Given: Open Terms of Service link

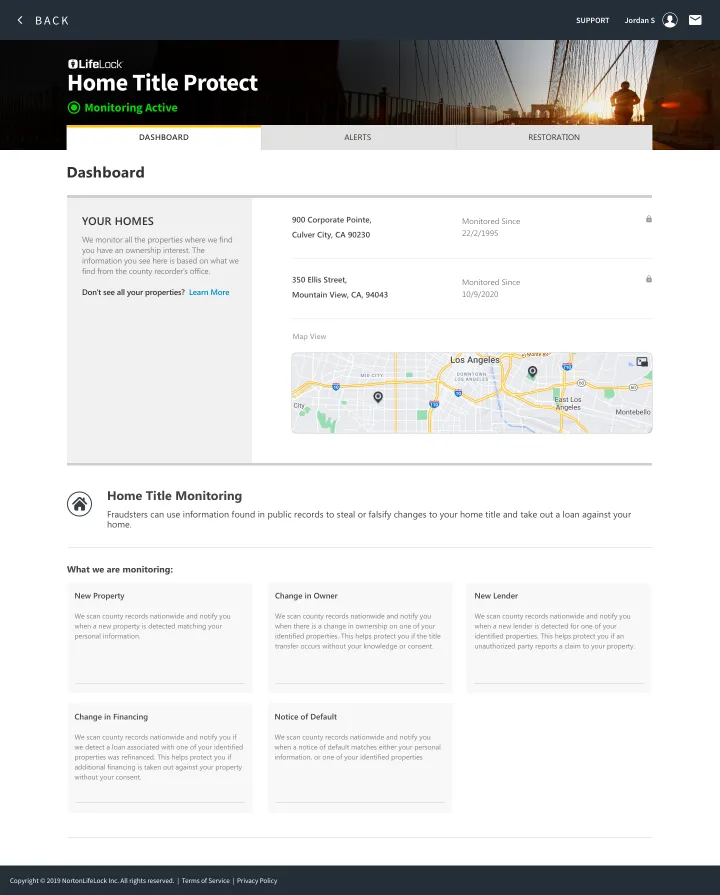Looking at the screenshot, I should [x=206, y=881].
